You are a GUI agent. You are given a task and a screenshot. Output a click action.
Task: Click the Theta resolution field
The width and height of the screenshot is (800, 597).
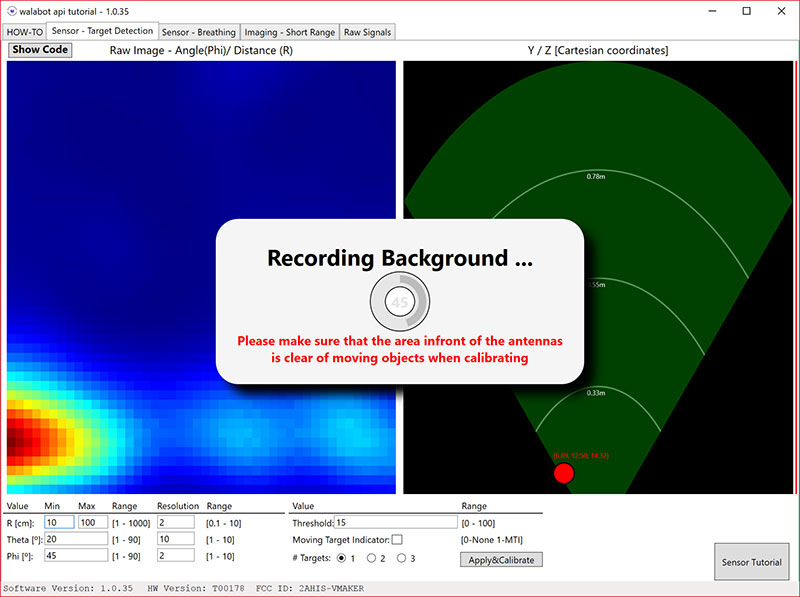(x=176, y=539)
